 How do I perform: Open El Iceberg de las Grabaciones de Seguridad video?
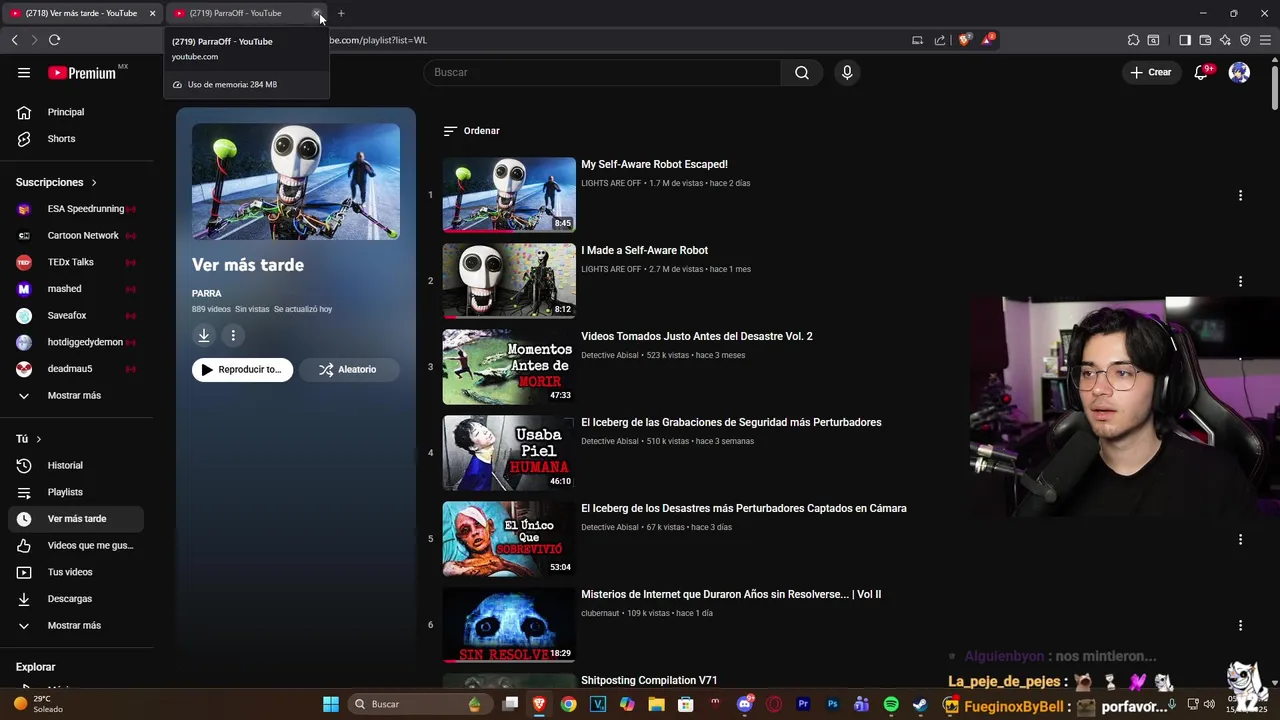point(731,422)
